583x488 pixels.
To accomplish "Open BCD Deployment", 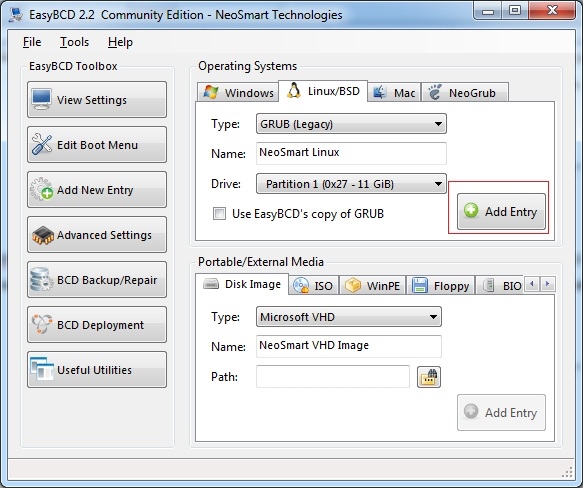I will (97, 325).
